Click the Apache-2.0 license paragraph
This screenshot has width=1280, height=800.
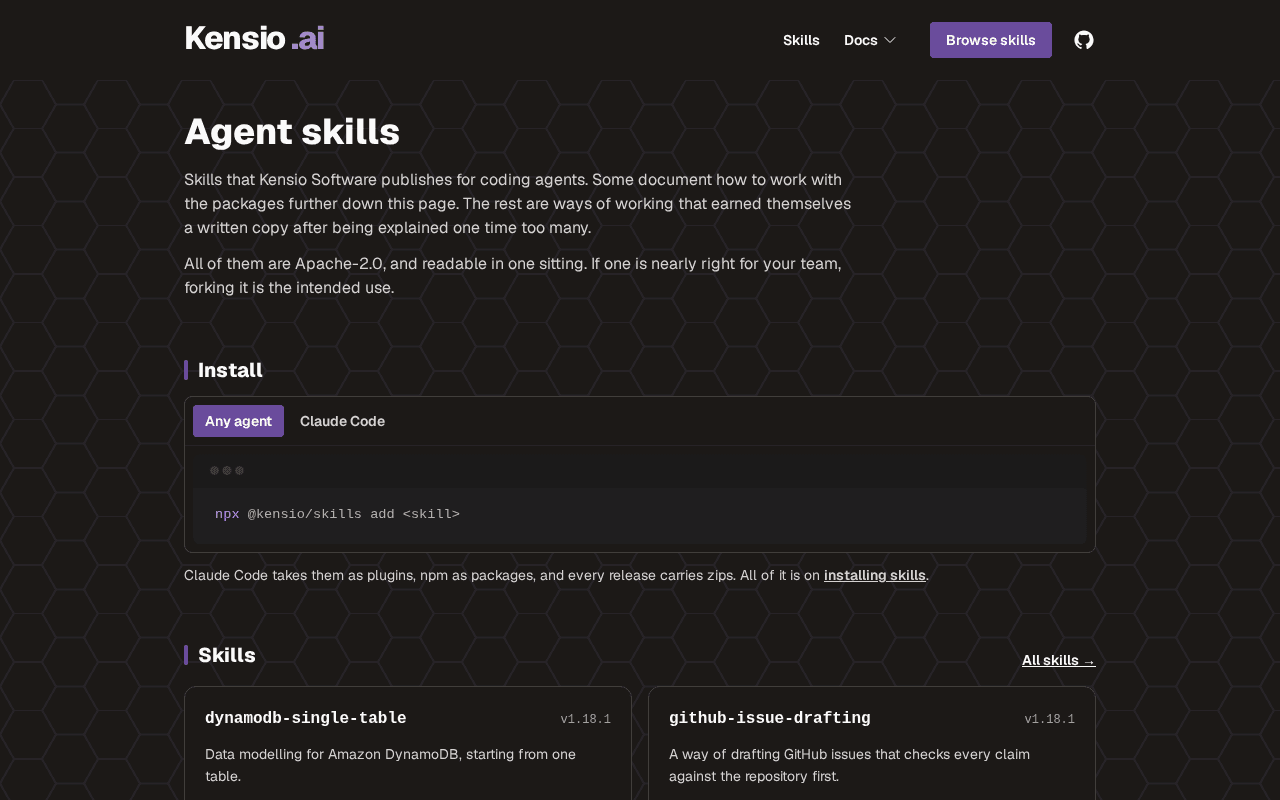point(513,276)
